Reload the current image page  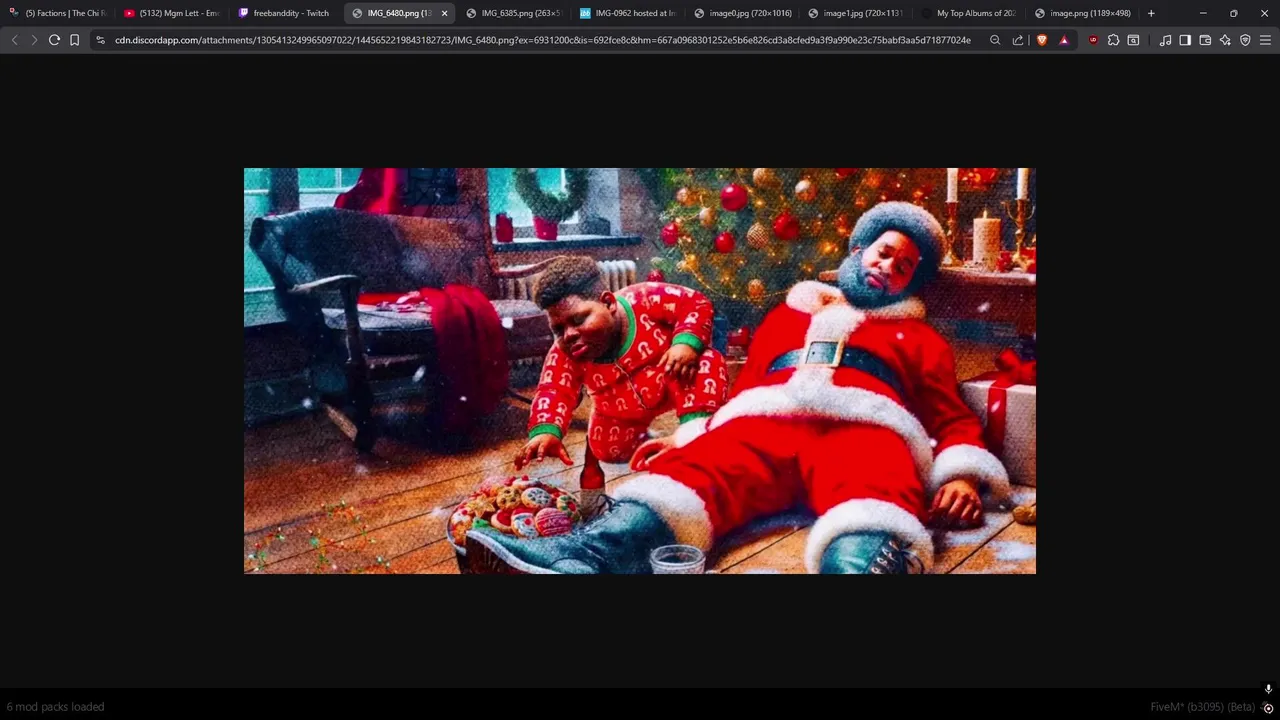(54, 40)
